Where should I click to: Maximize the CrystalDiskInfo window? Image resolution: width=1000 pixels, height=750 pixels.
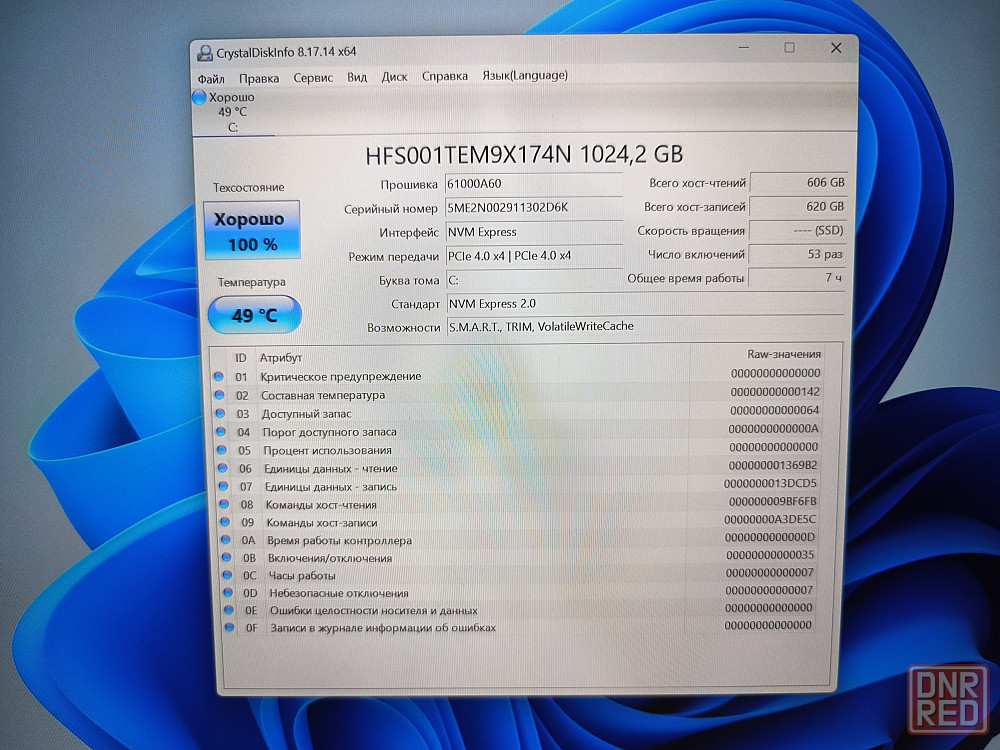(790, 48)
